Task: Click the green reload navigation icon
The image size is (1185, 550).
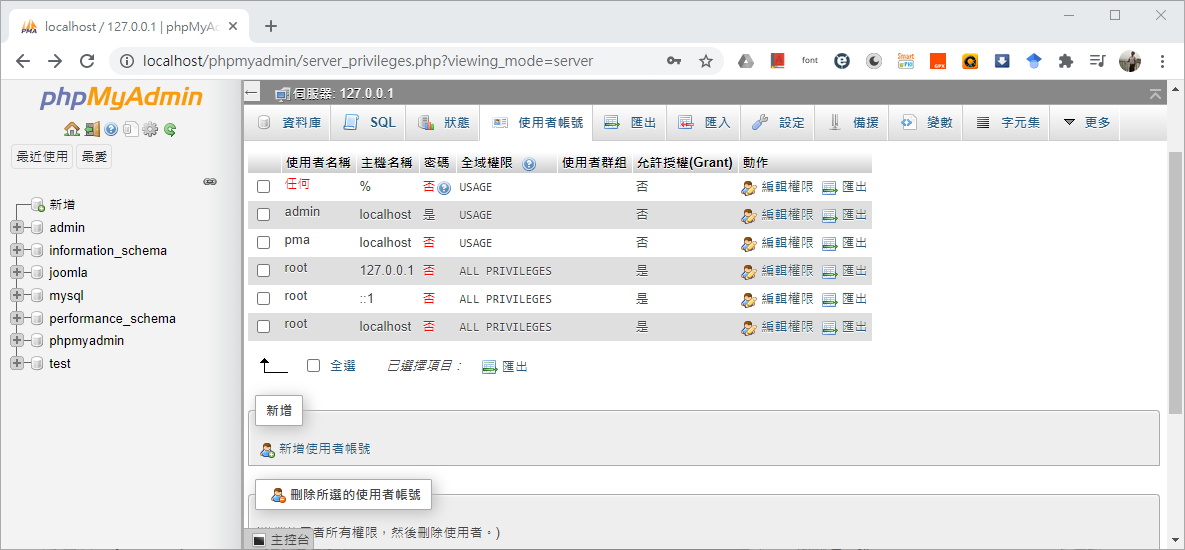Action: click(170, 129)
